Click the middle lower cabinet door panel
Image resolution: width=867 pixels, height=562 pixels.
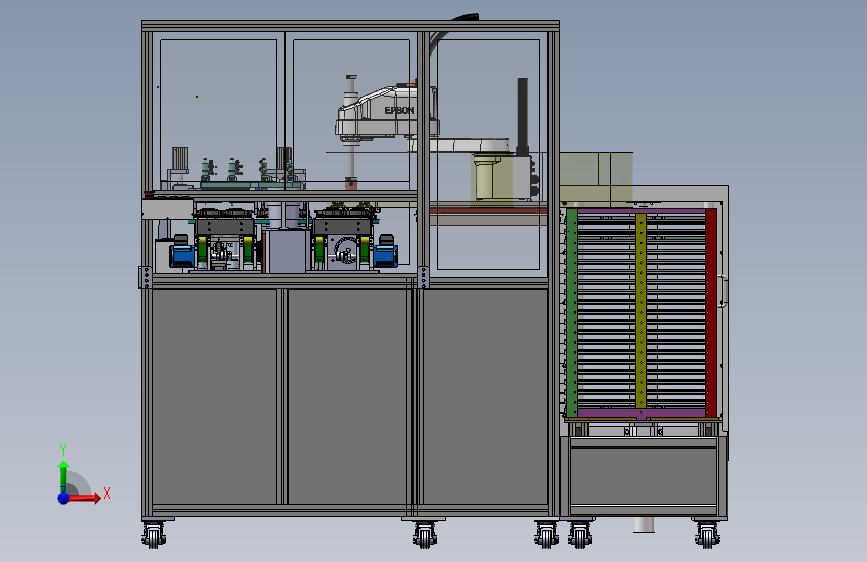coord(347,396)
